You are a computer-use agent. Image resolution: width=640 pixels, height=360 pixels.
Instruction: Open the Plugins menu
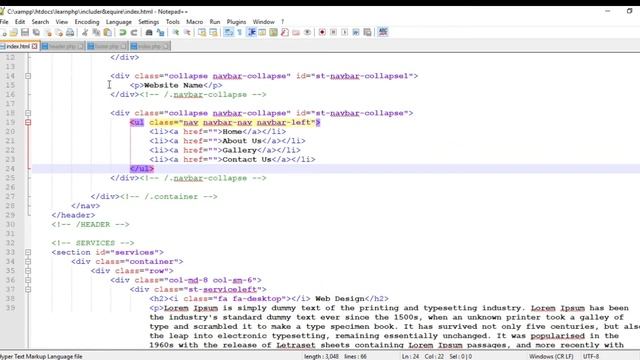pyautogui.click(x=236, y=22)
